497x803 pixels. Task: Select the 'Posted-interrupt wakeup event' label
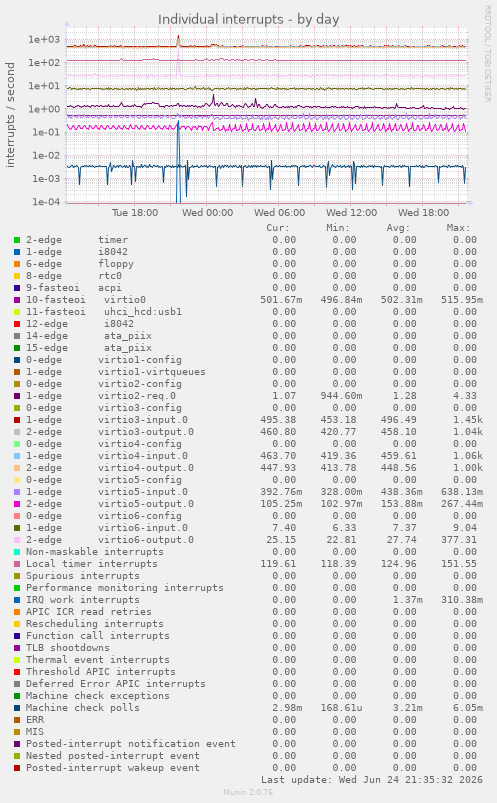point(113,768)
